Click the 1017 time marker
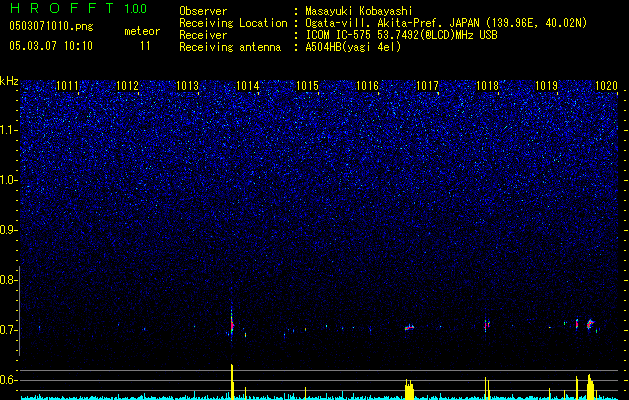Image resolution: width=629 pixels, height=400 pixels. 427,86
